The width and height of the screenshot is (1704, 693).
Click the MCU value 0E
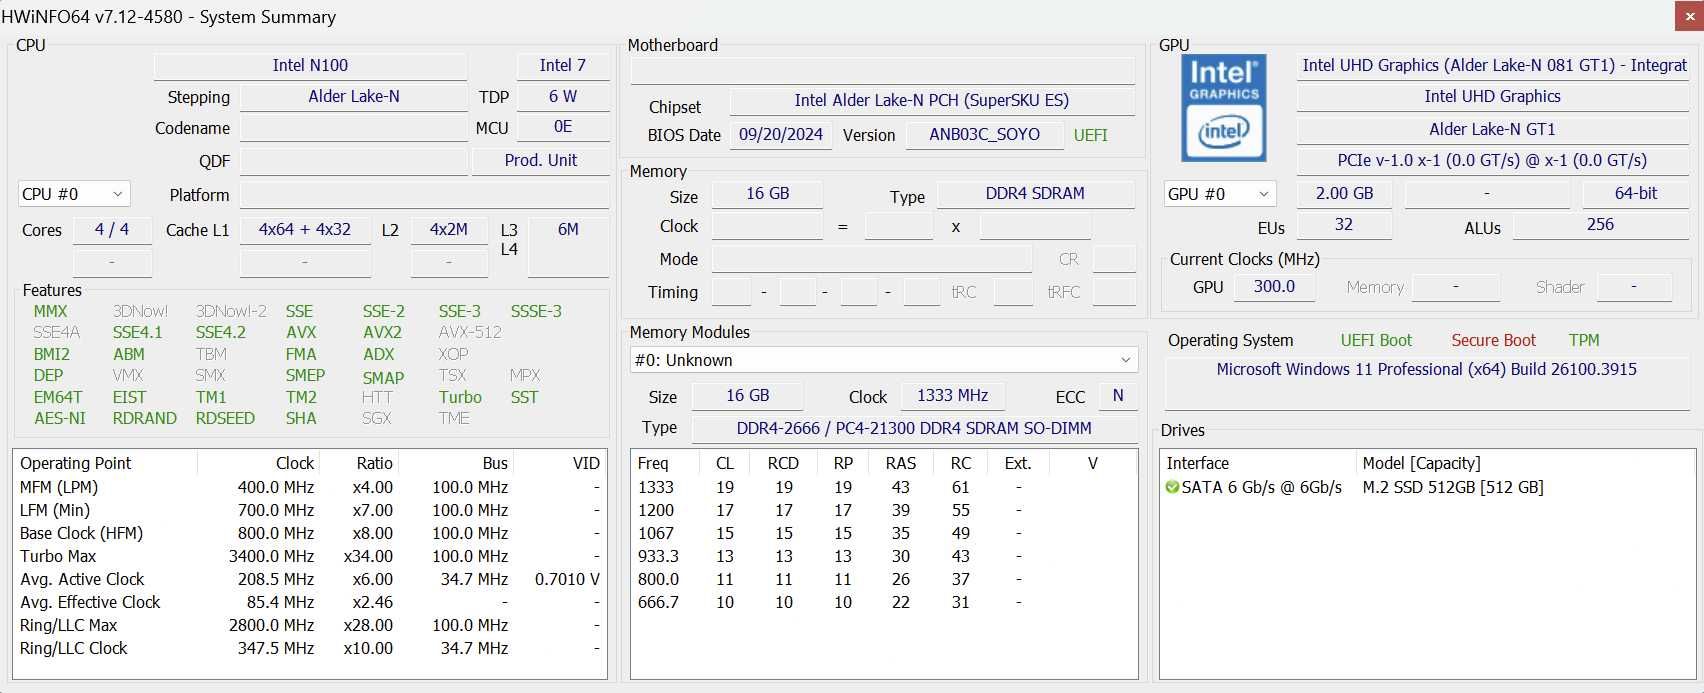pyautogui.click(x=563, y=127)
